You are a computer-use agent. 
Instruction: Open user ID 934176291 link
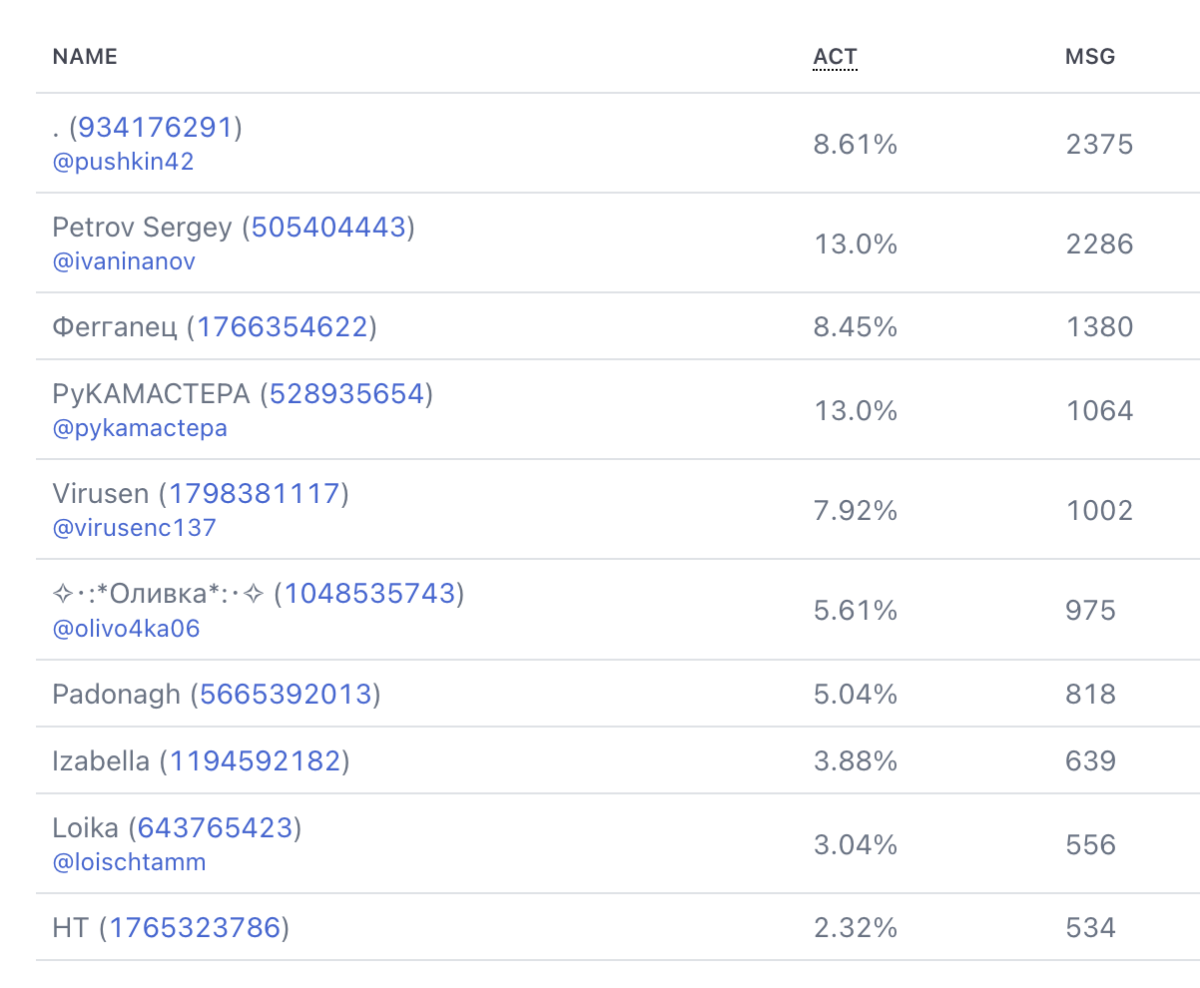click(156, 127)
